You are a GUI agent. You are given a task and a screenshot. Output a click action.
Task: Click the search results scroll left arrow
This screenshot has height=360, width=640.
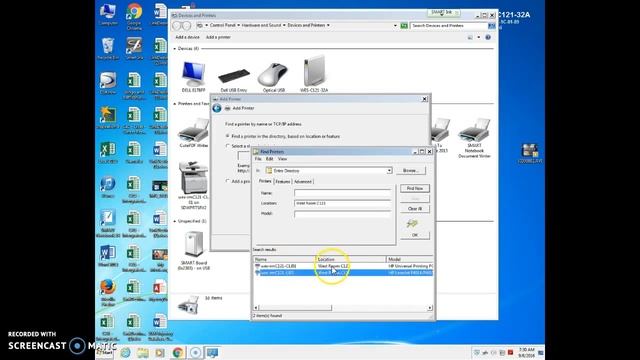click(256, 308)
